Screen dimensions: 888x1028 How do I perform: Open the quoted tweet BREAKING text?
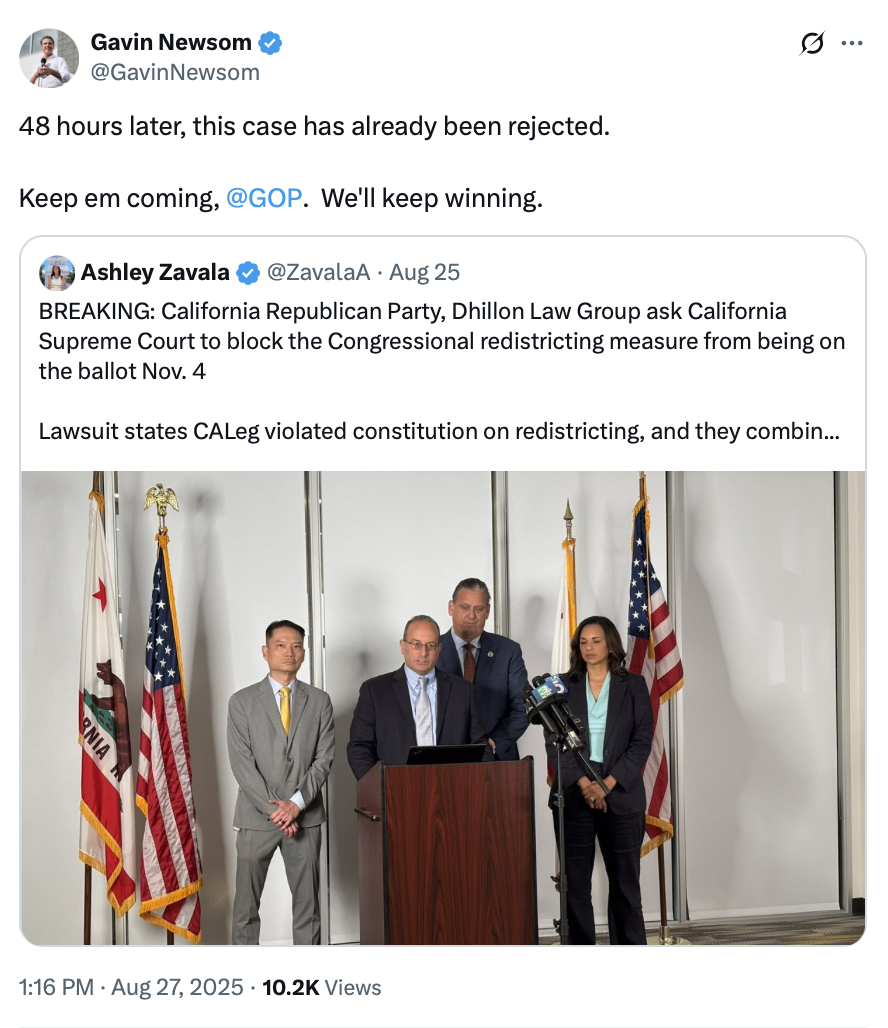(441, 341)
